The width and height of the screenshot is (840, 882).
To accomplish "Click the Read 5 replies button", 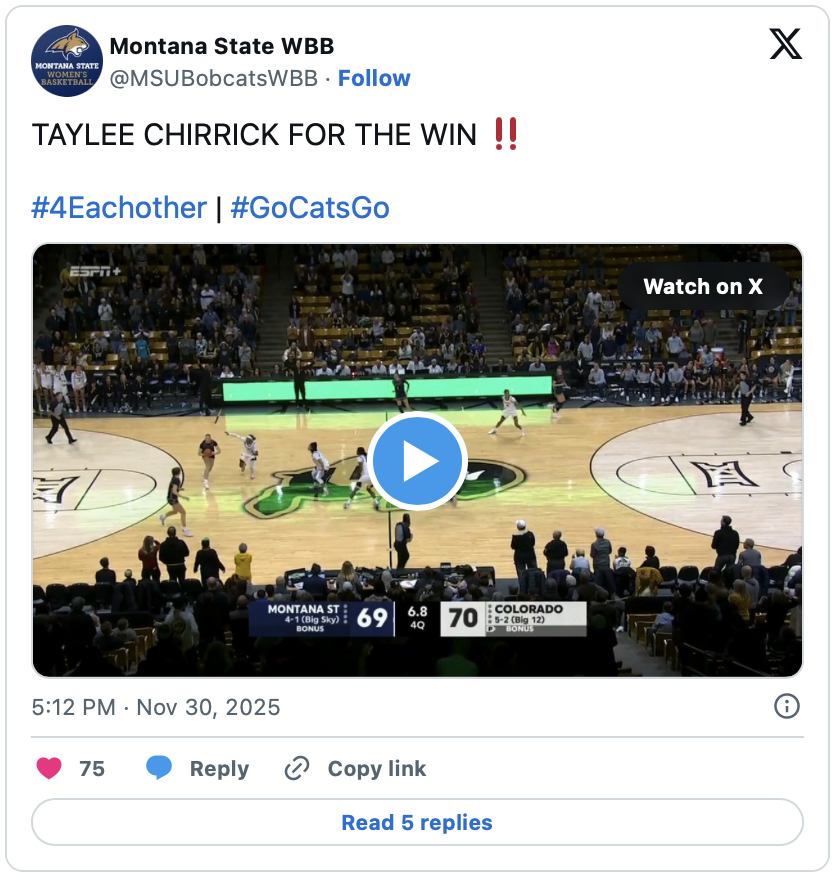I will [x=417, y=822].
